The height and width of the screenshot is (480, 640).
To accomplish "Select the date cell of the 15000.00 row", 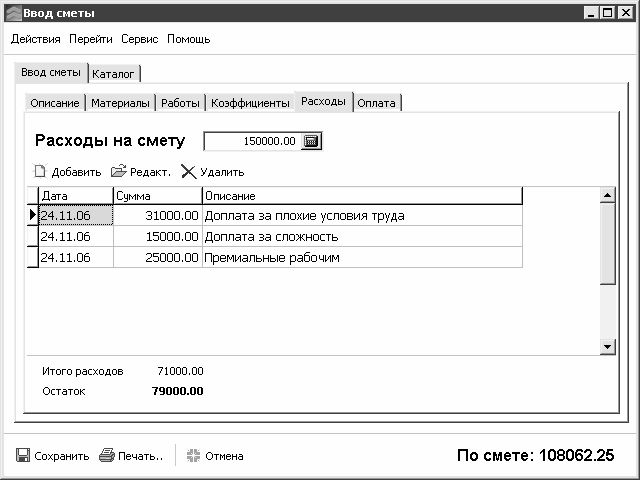I will 76,236.
